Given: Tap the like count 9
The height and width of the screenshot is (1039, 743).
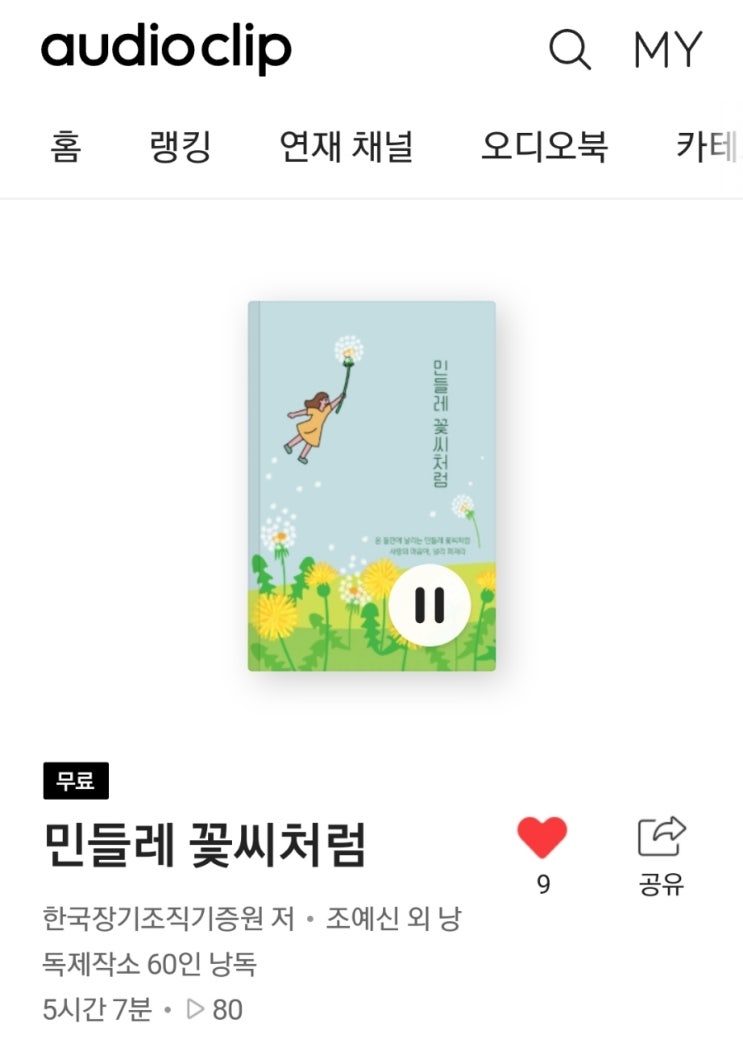Looking at the screenshot, I should click(x=543, y=885).
